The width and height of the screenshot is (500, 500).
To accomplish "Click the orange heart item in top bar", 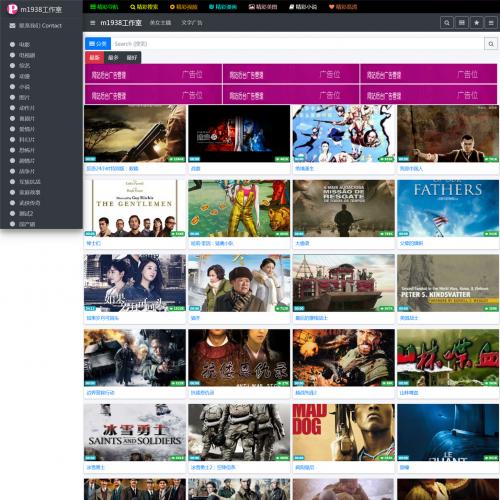I will pyautogui.click(x=343, y=7).
